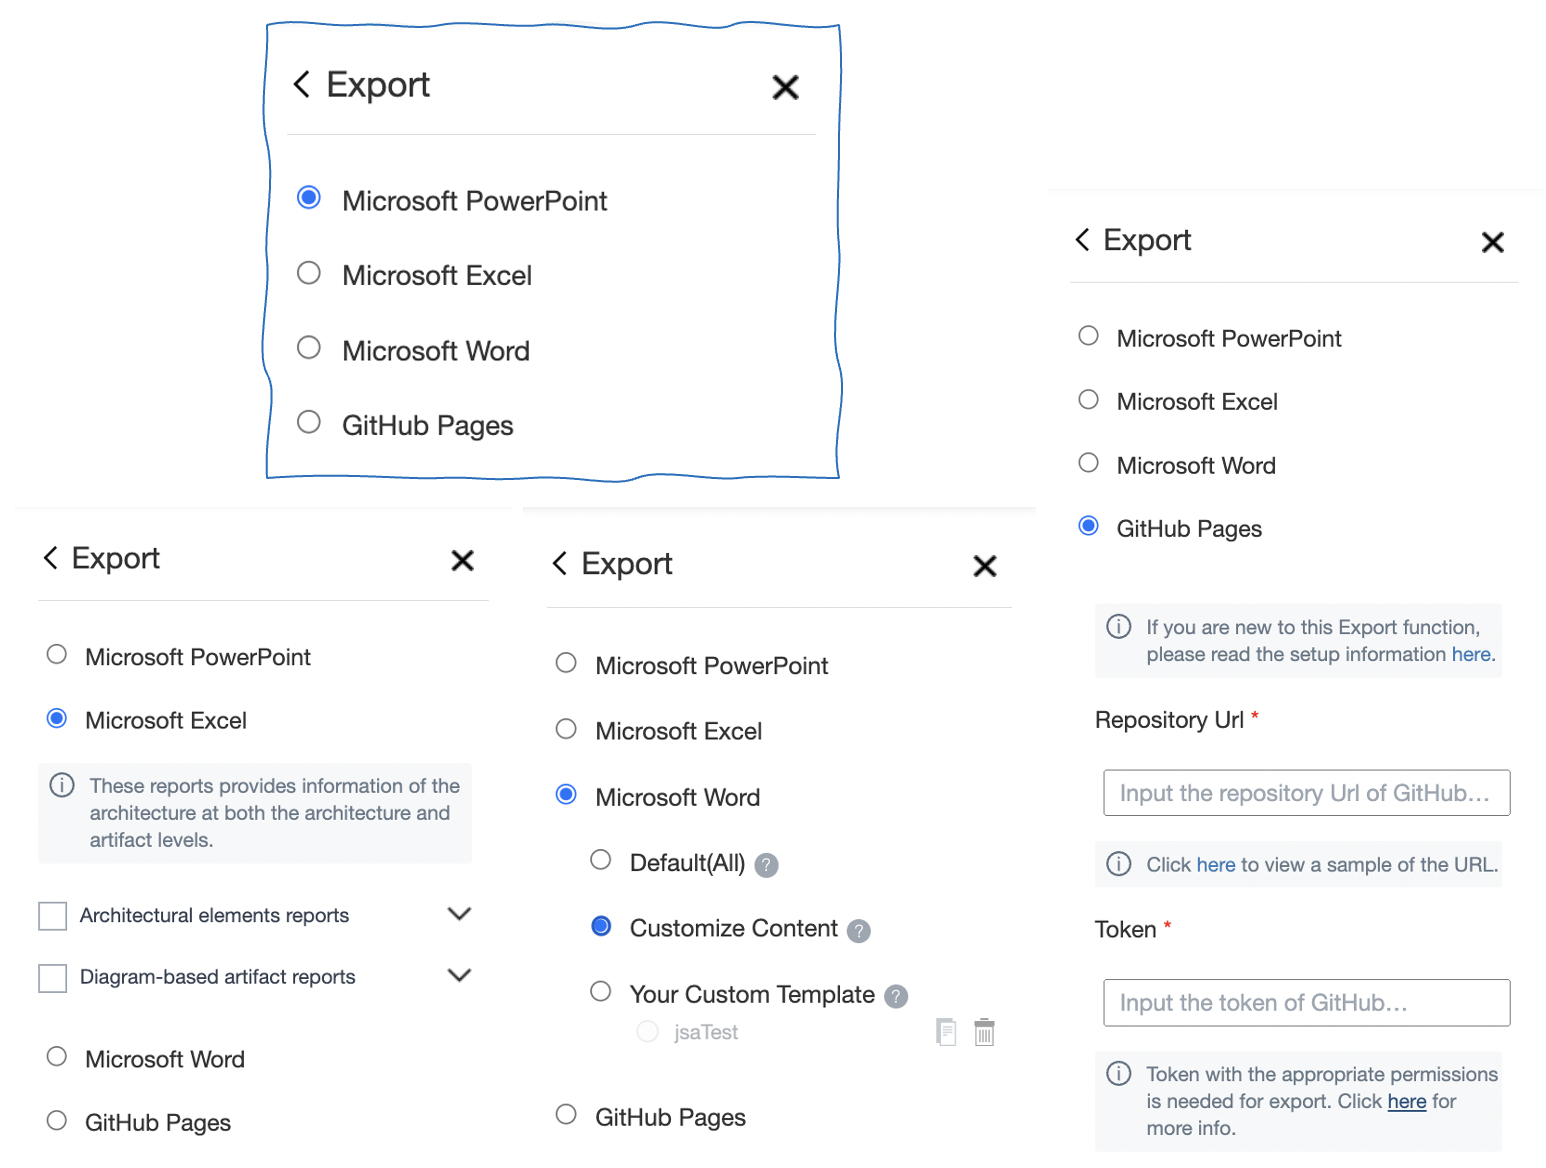Click the selected Microsoft Excel radio button

[57, 718]
